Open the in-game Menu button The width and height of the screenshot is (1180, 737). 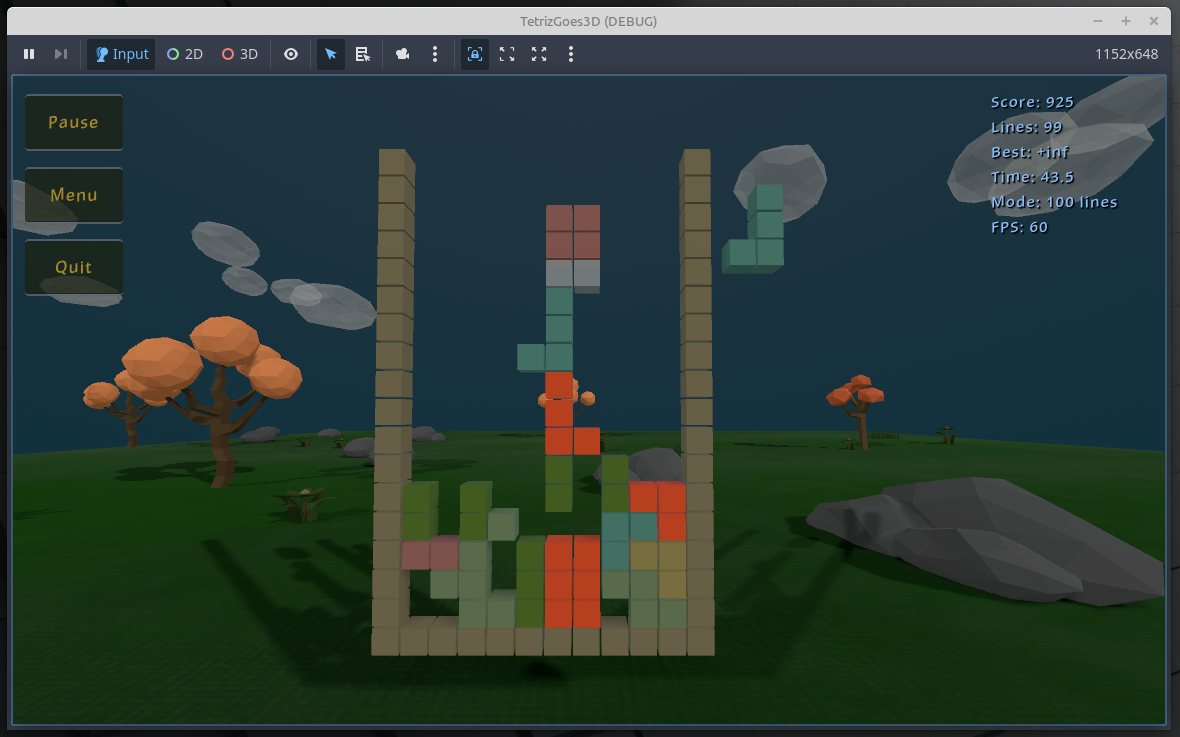(74, 195)
